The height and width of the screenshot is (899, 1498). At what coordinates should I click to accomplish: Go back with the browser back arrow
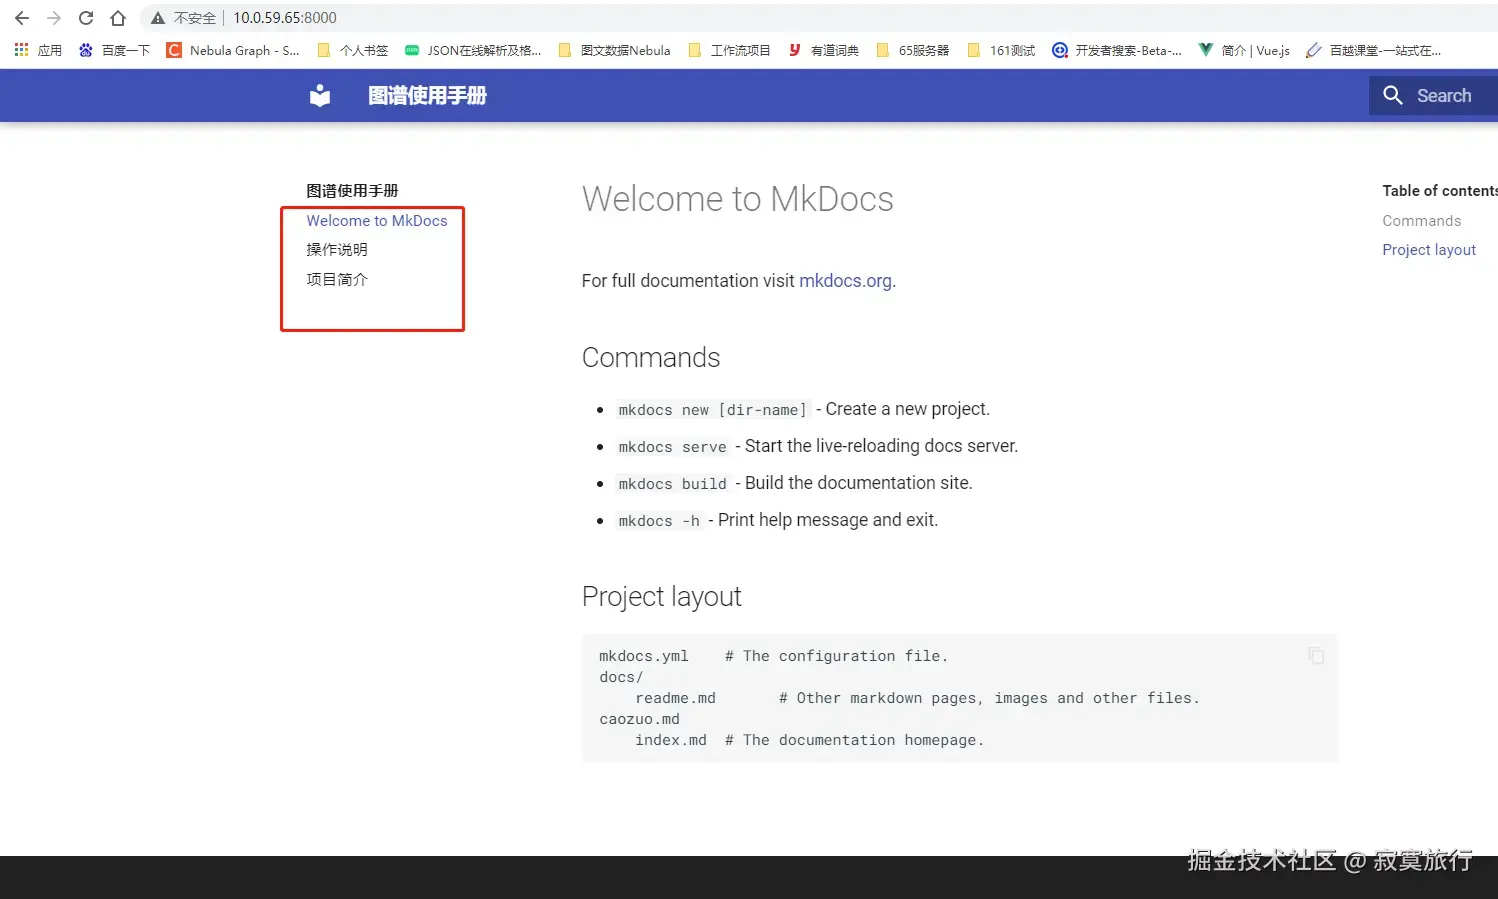coord(22,18)
